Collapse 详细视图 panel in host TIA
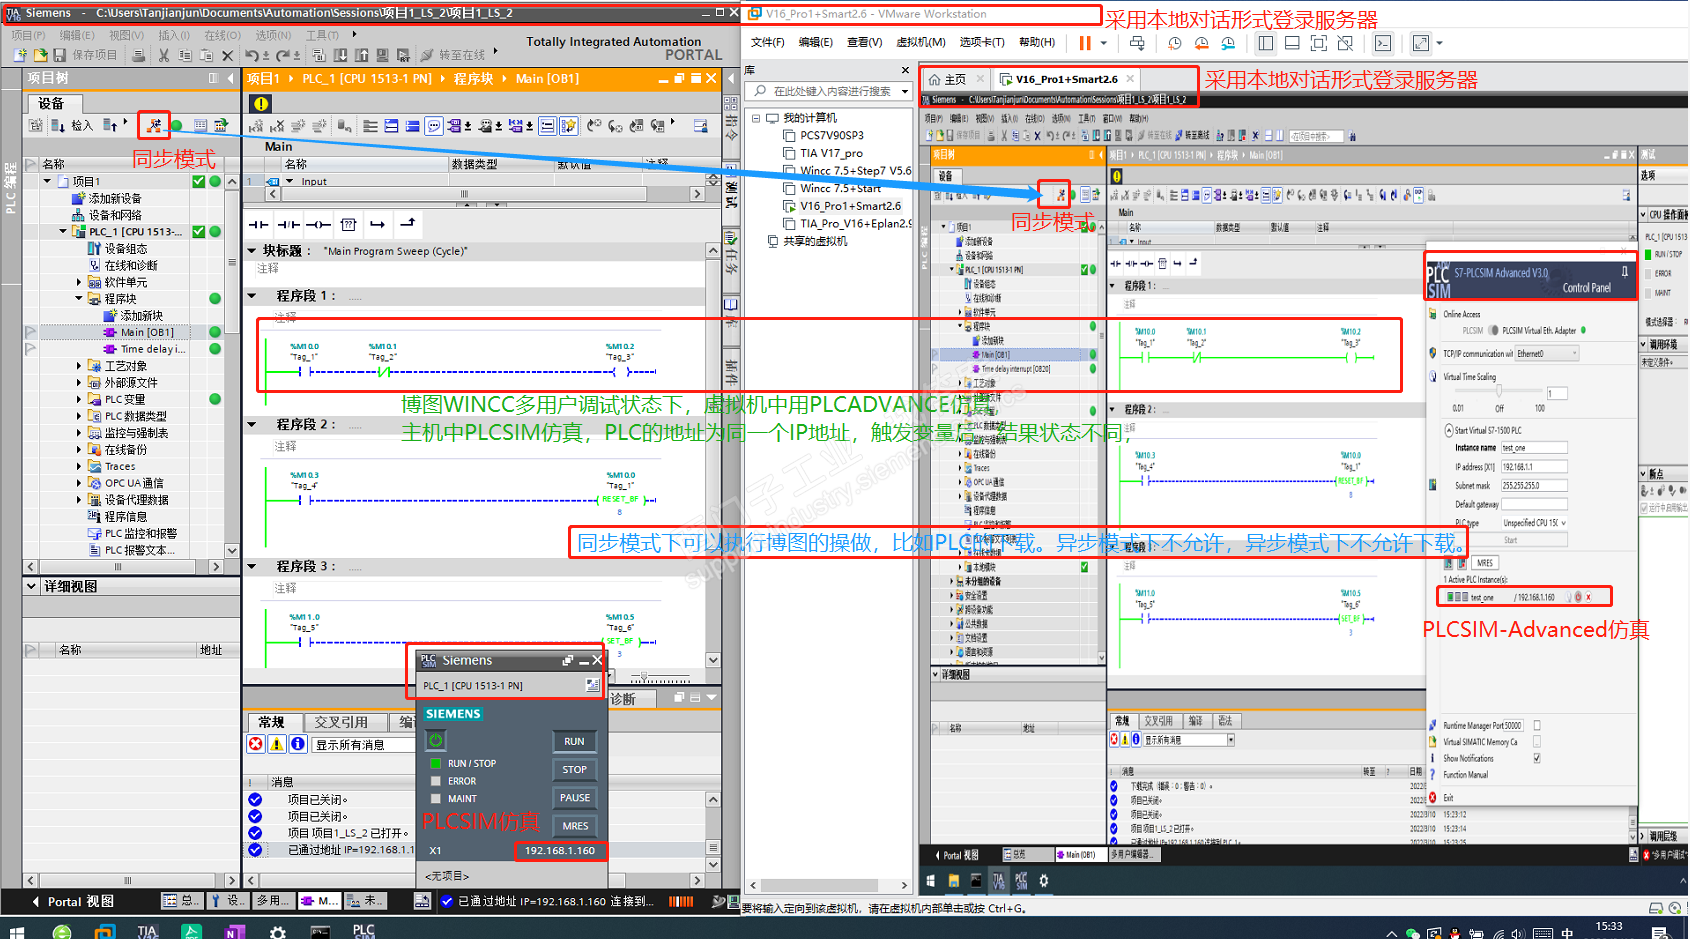Screen dimensions: 1690x939 32,586
